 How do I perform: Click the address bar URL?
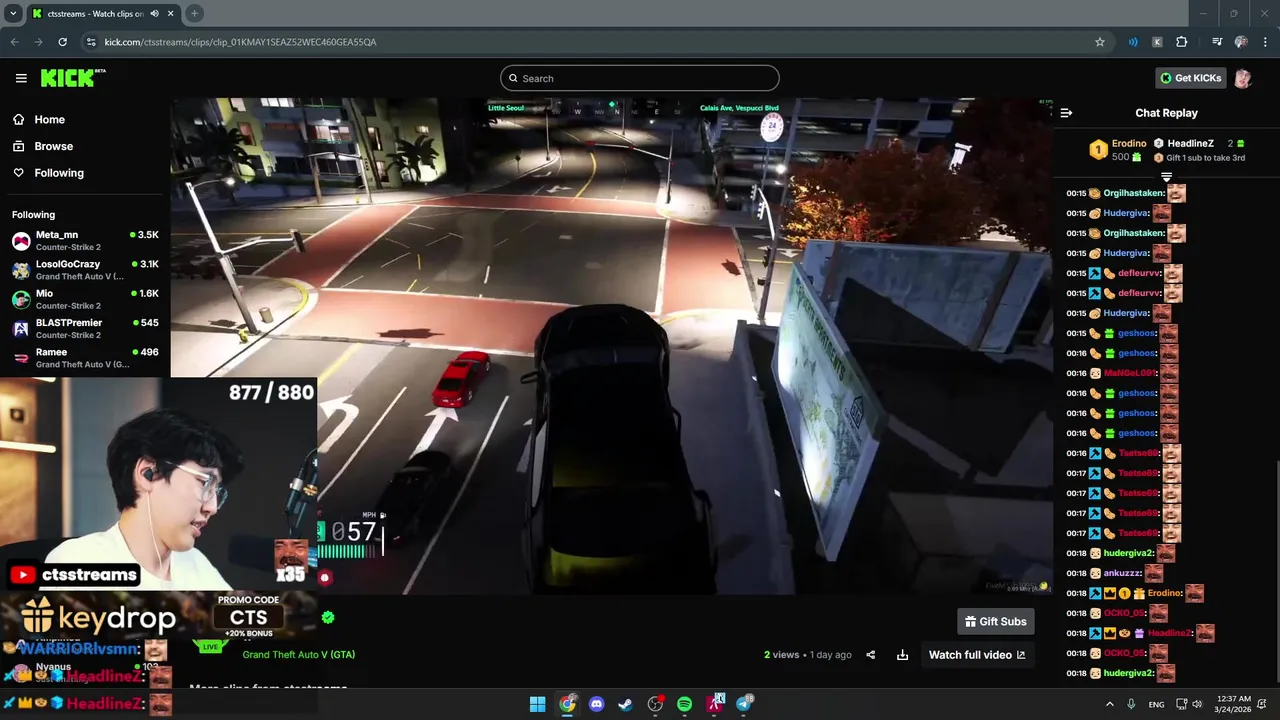point(240,42)
